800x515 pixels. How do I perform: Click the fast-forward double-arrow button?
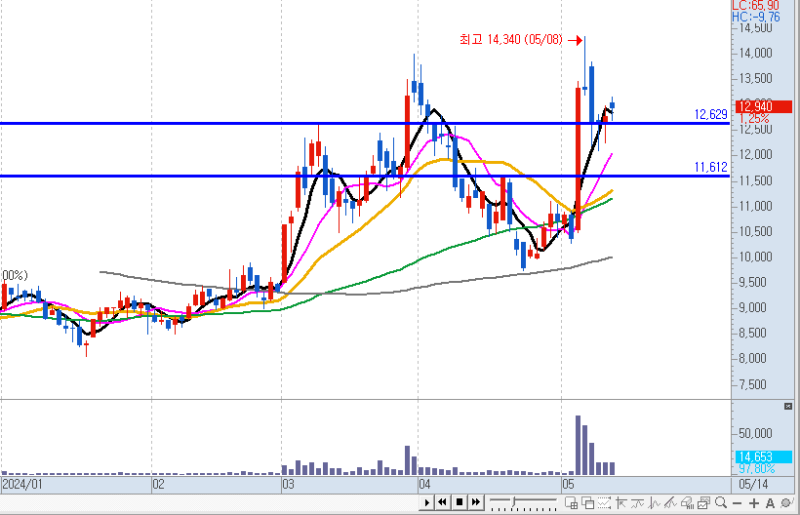coord(475,502)
